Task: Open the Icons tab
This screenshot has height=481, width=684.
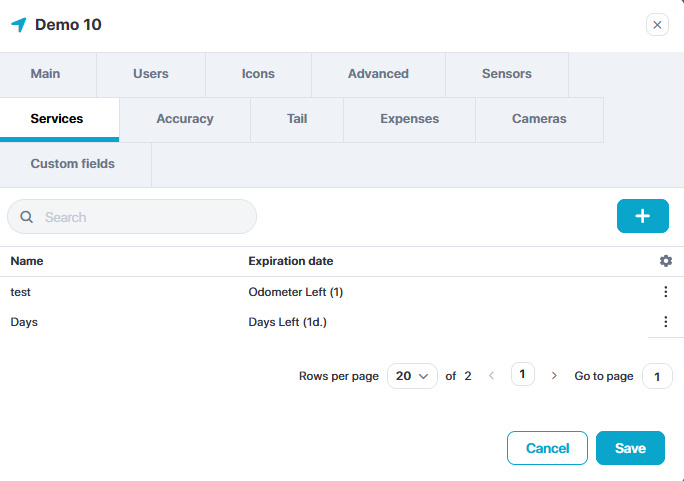Action: coord(258,74)
